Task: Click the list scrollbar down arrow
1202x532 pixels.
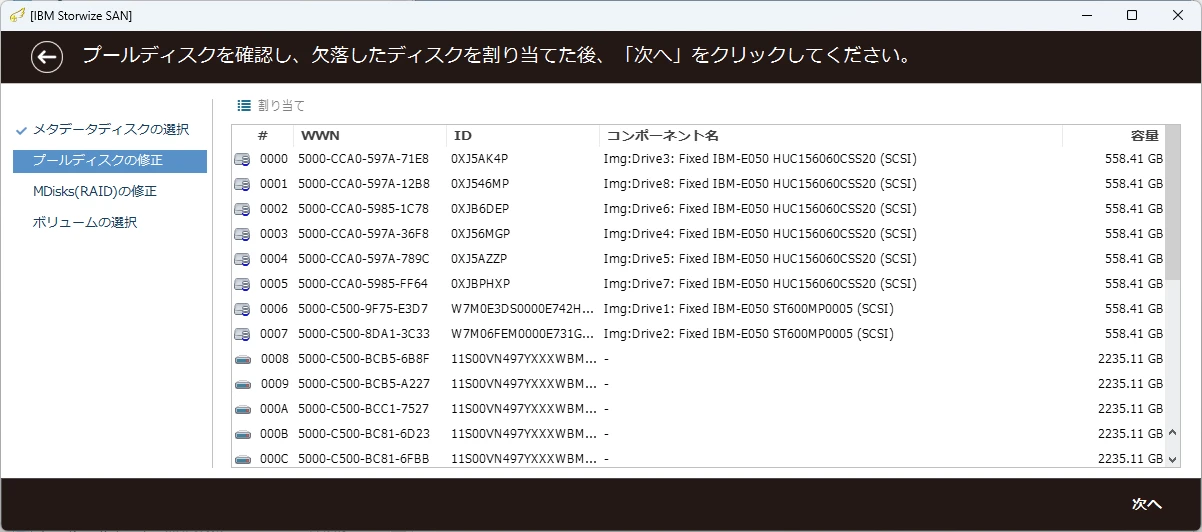Action: click(1173, 458)
